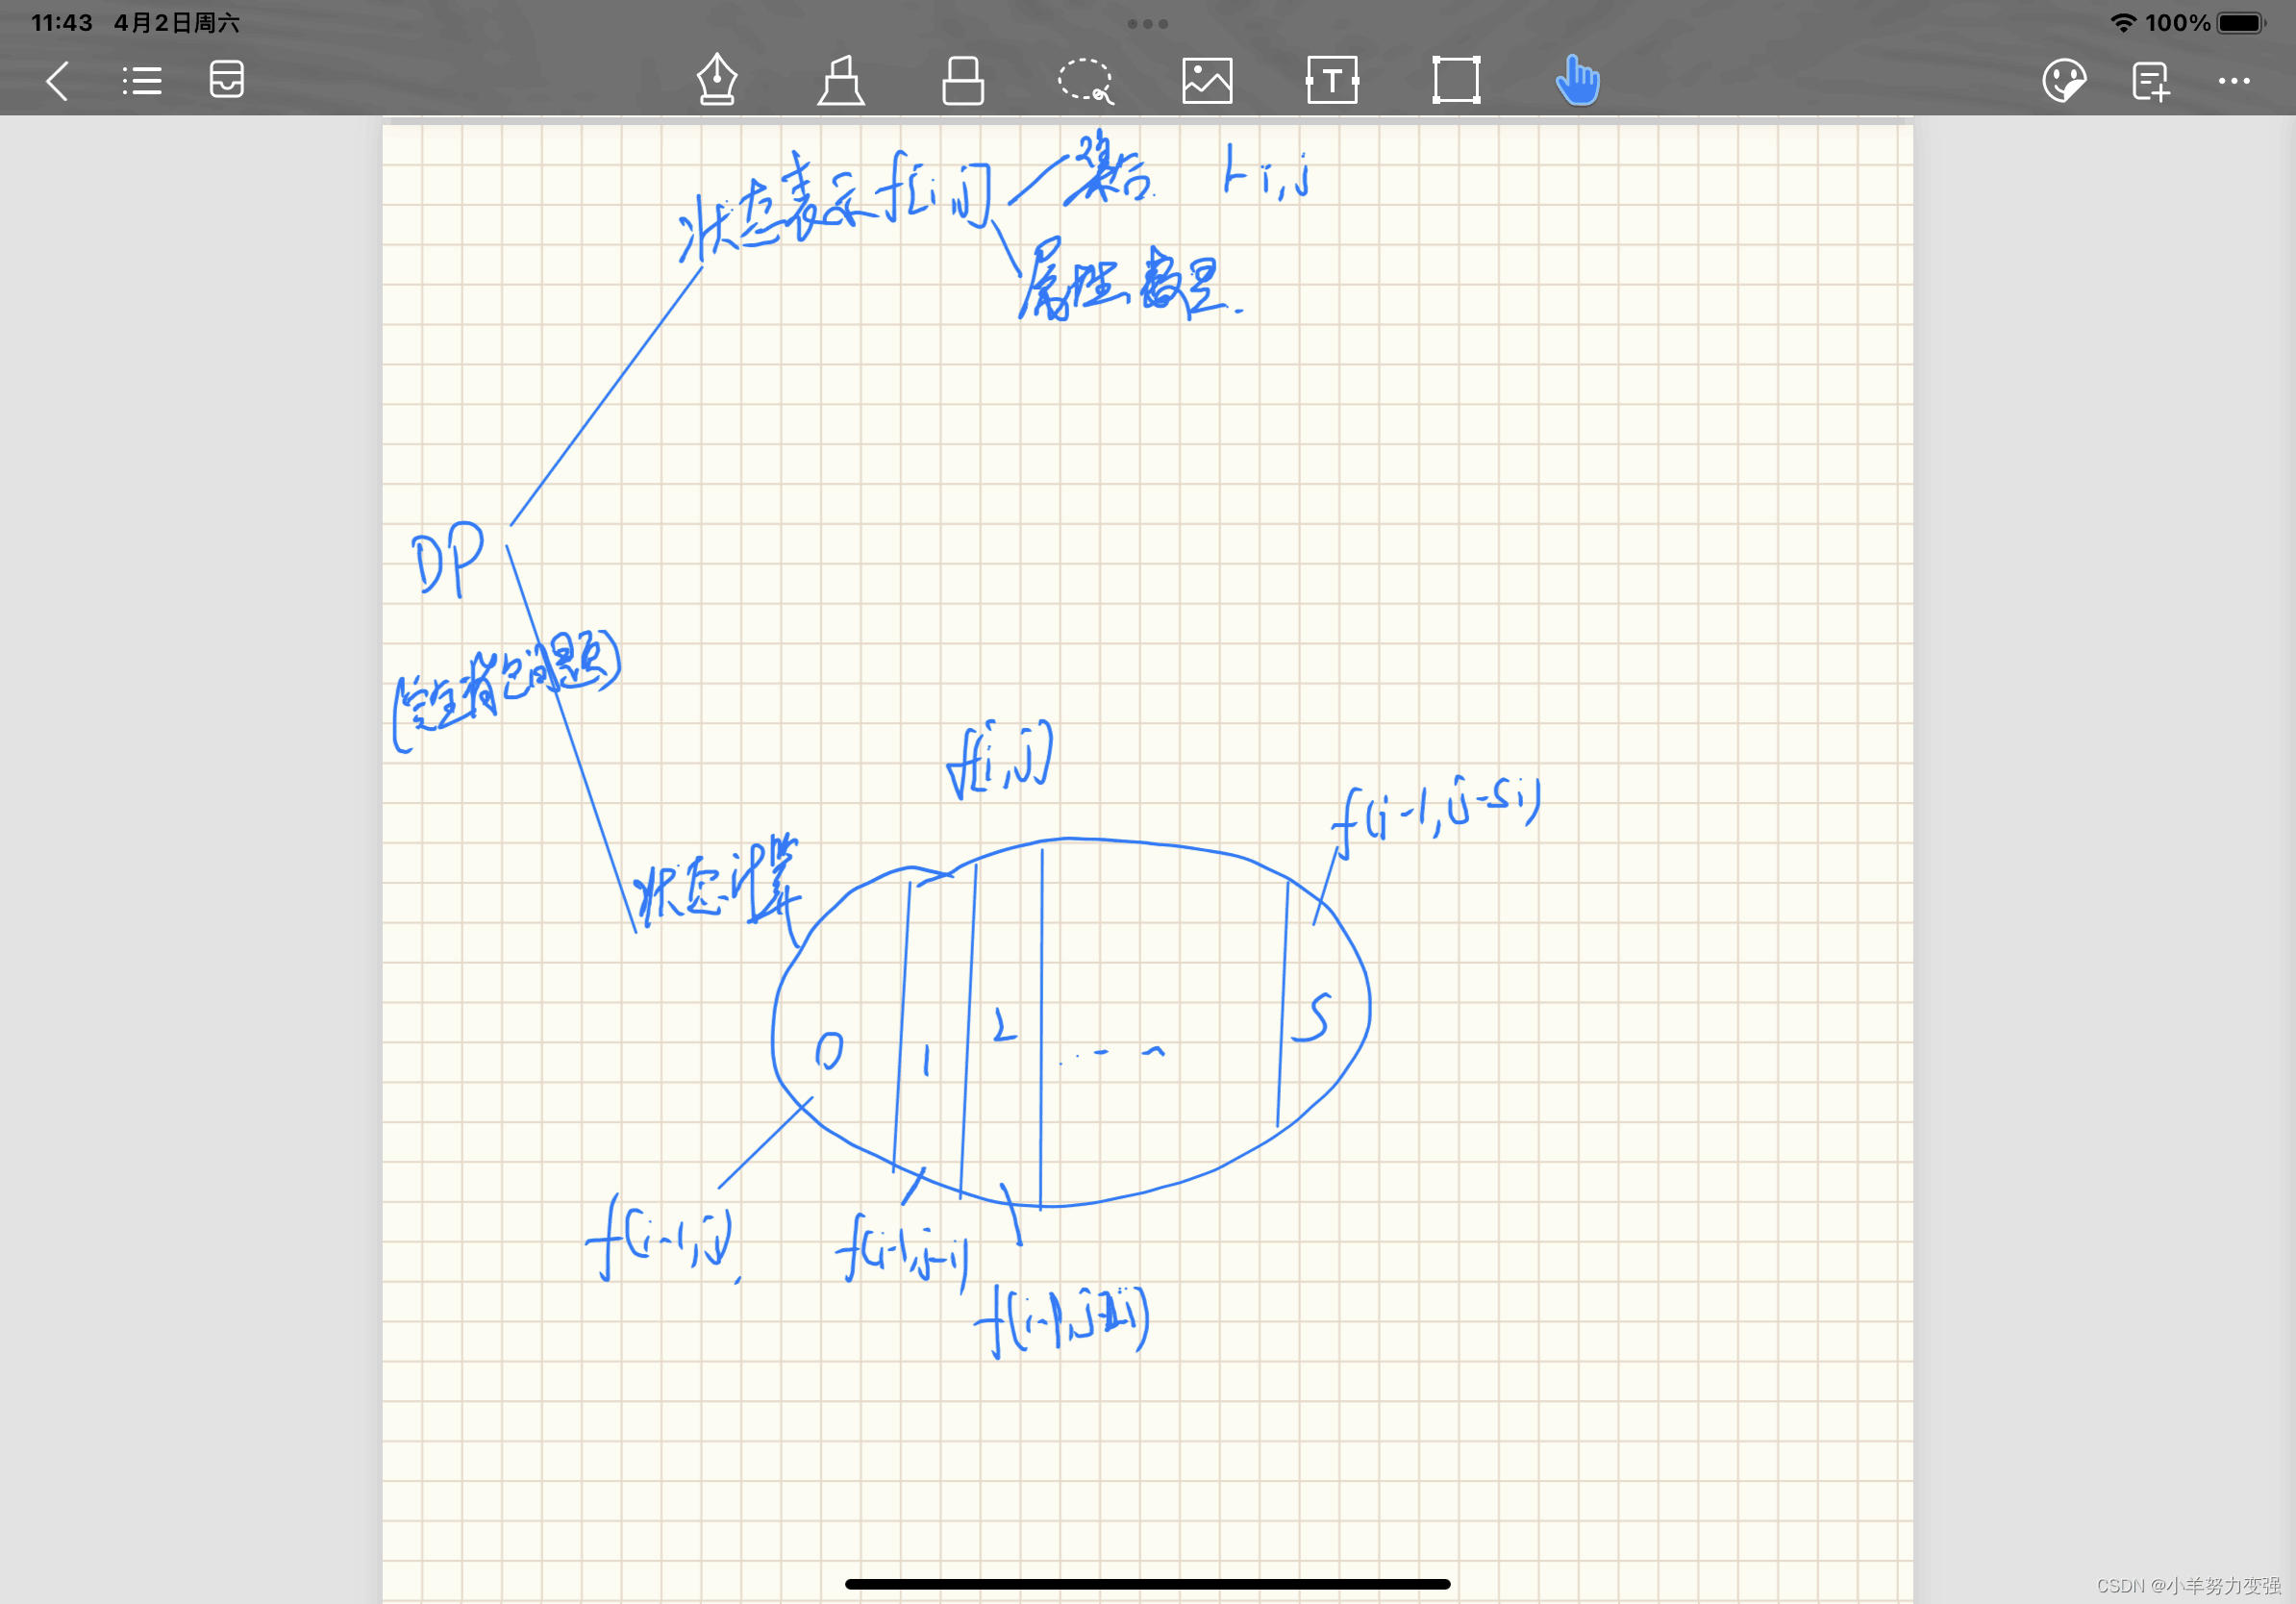The width and height of the screenshot is (2296, 1604).
Task: Insert an image with picture tool
Action: point(1207,80)
